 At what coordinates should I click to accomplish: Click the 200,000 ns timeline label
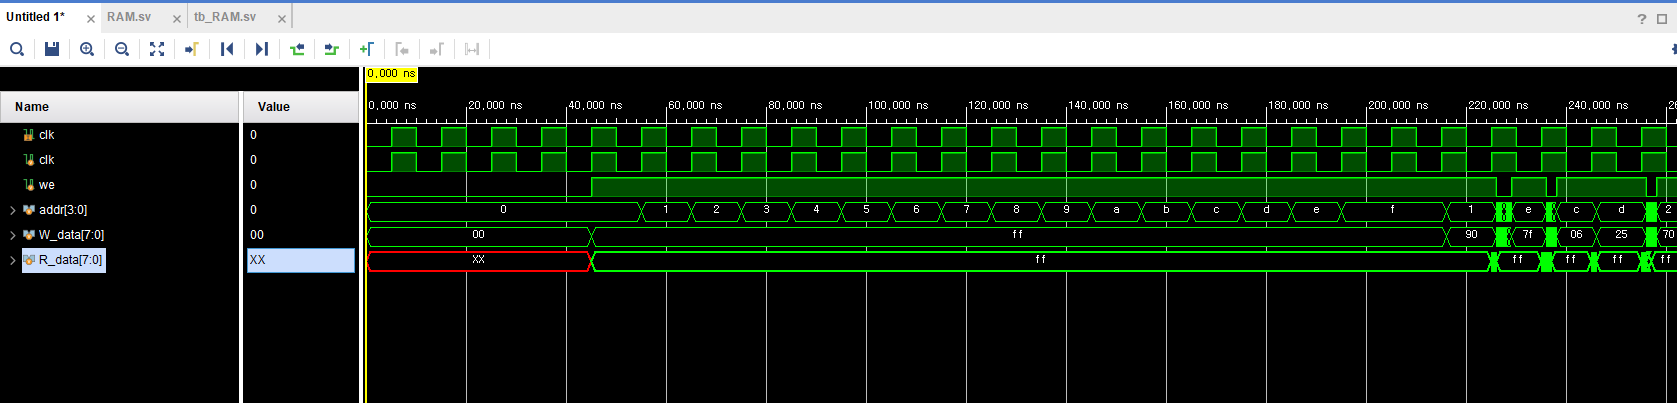[x=1398, y=105]
